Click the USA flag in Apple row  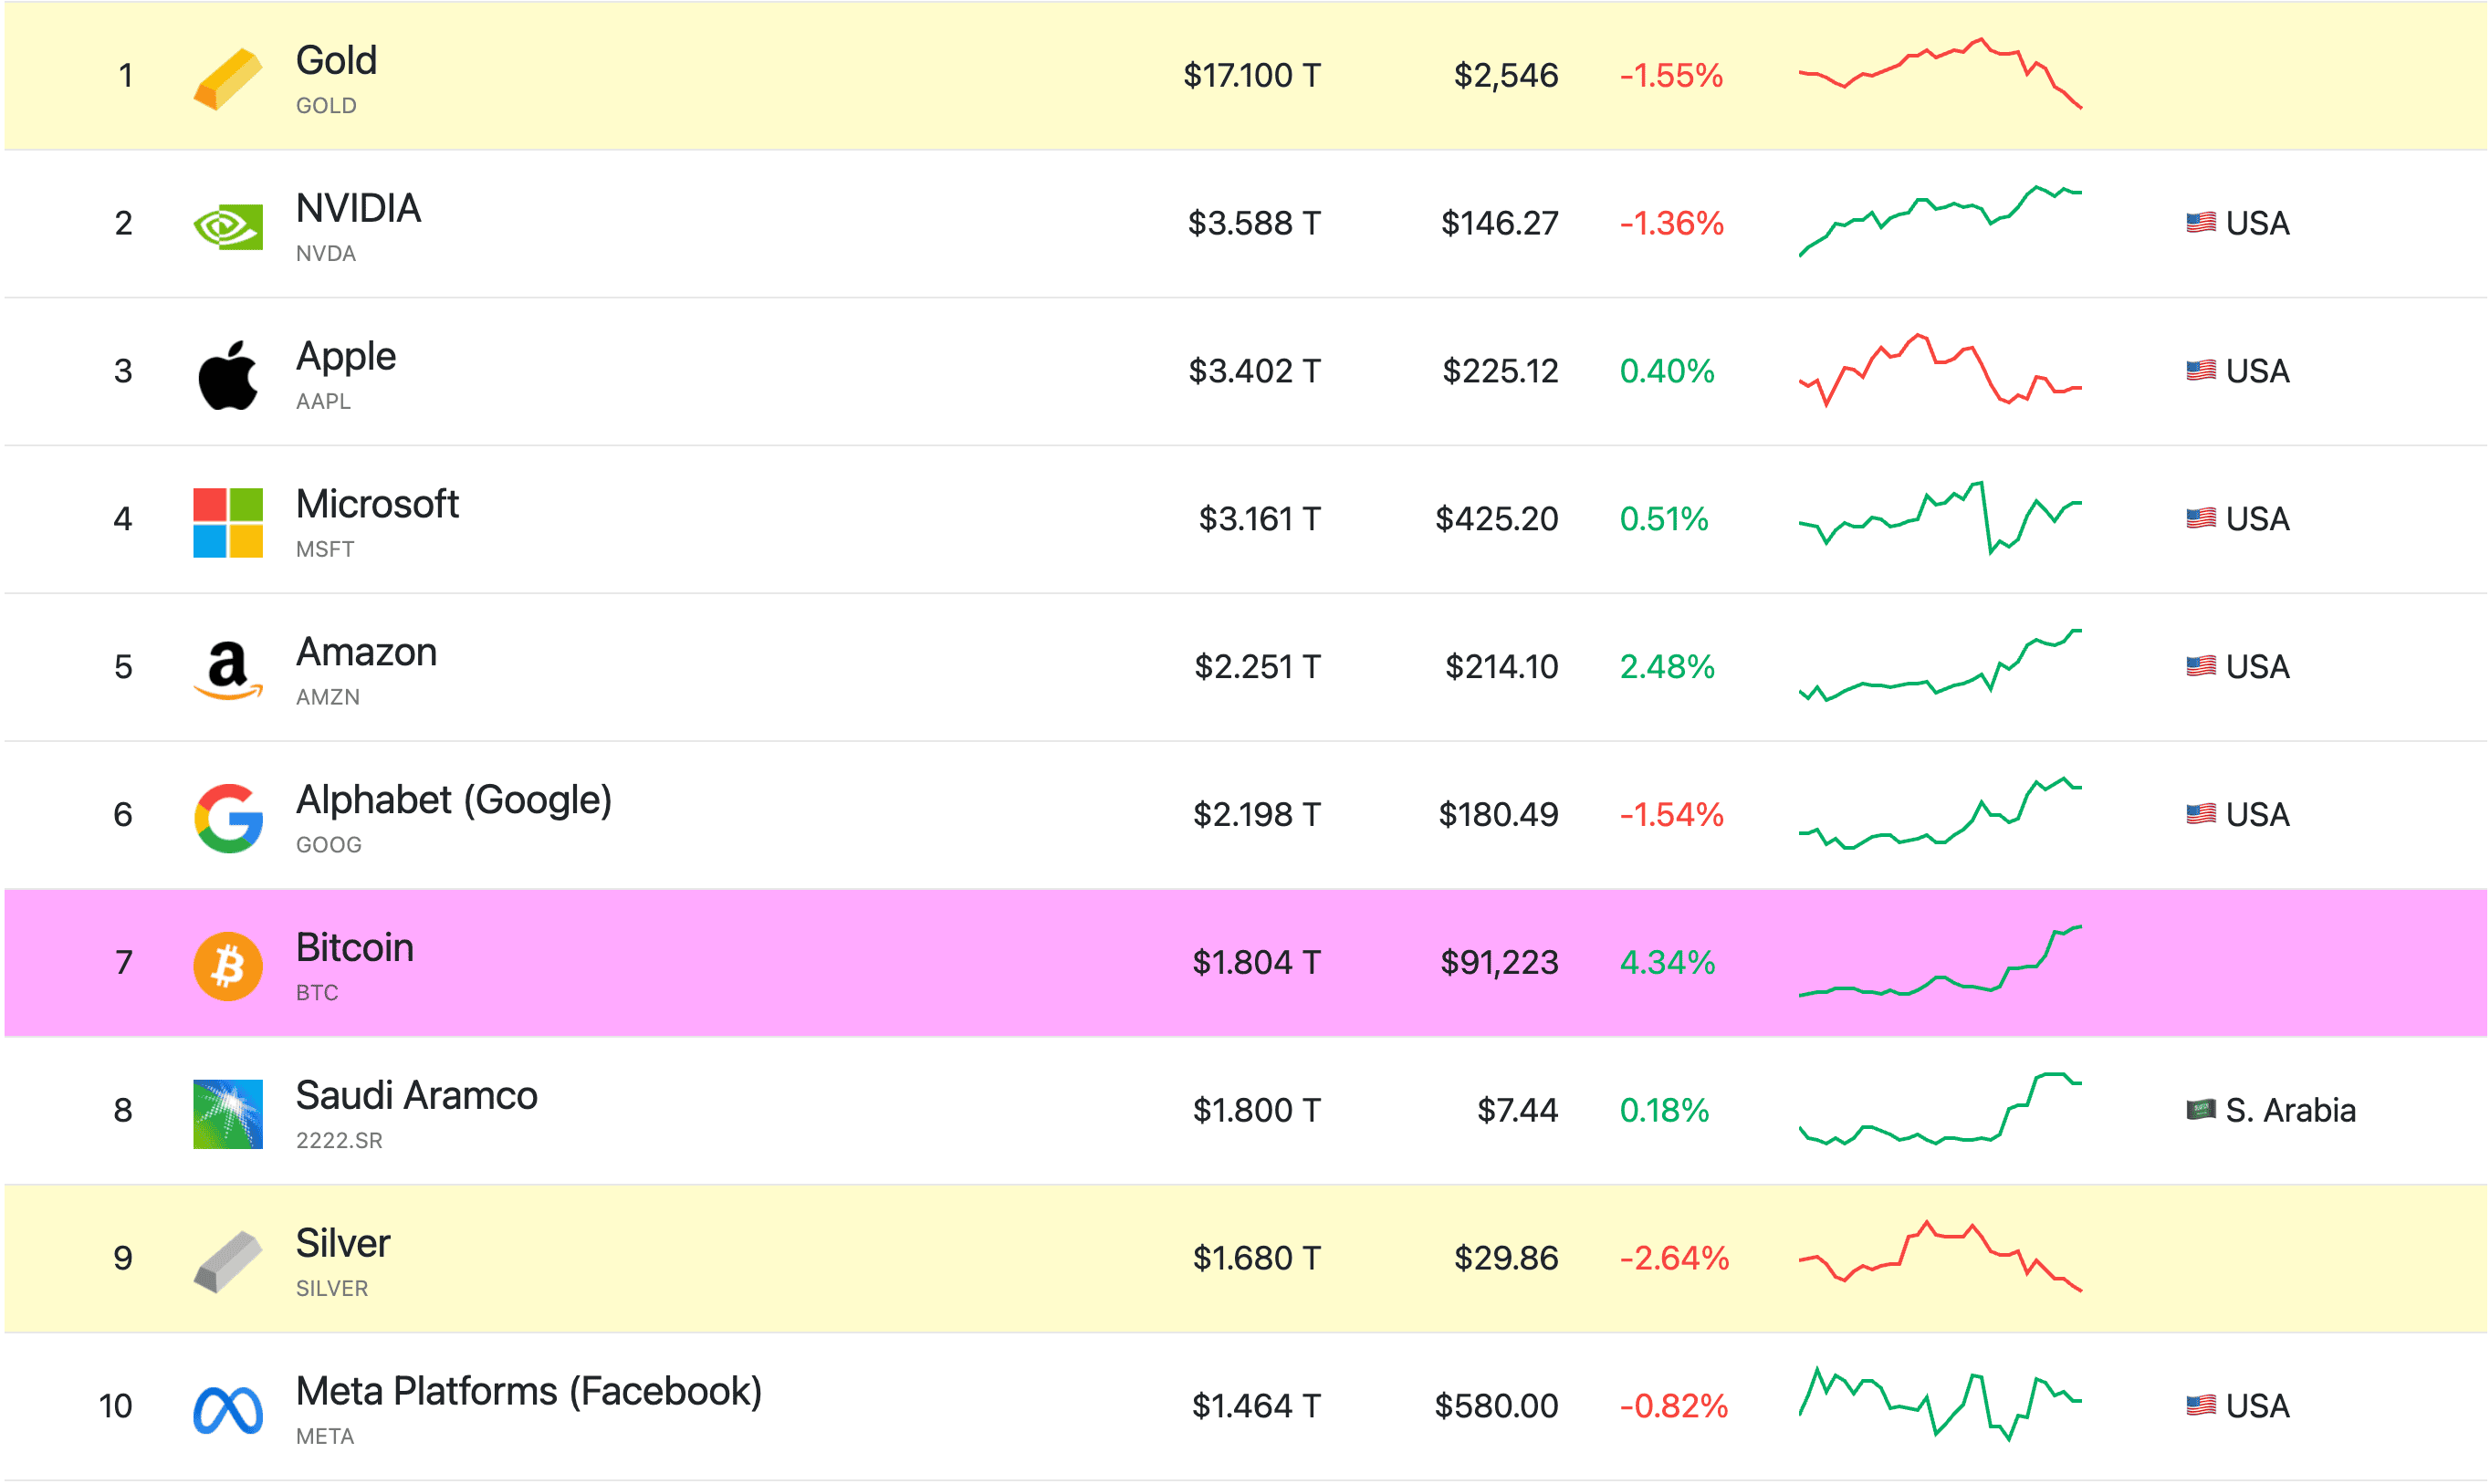click(x=2201, y=370)
